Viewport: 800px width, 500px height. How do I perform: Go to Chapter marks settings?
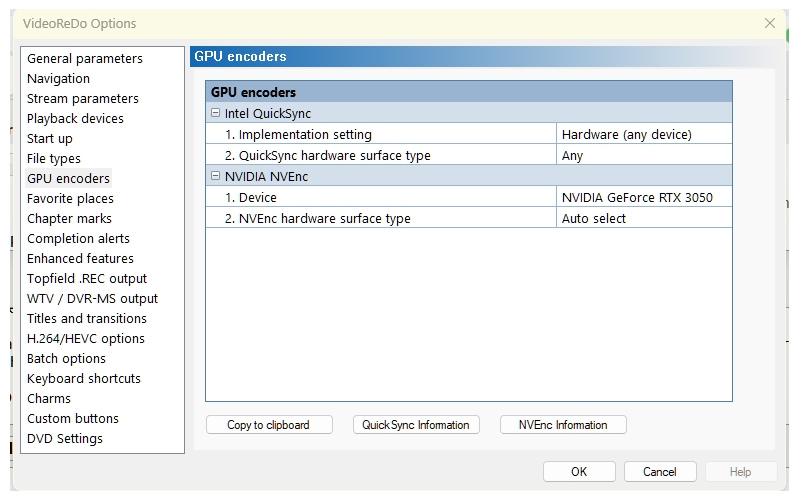tap(69, 218)
